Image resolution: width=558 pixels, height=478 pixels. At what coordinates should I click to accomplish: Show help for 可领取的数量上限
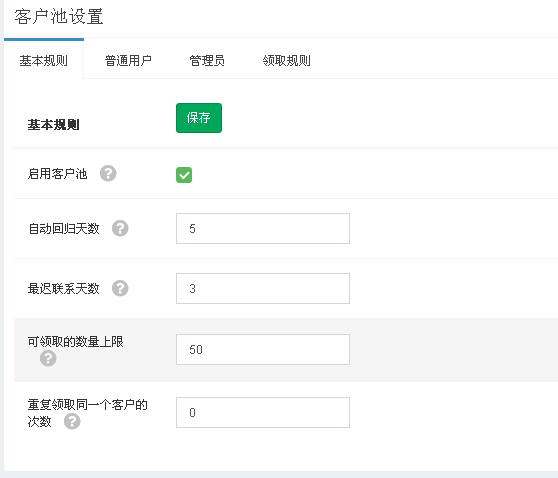click(x=48, y=358)
